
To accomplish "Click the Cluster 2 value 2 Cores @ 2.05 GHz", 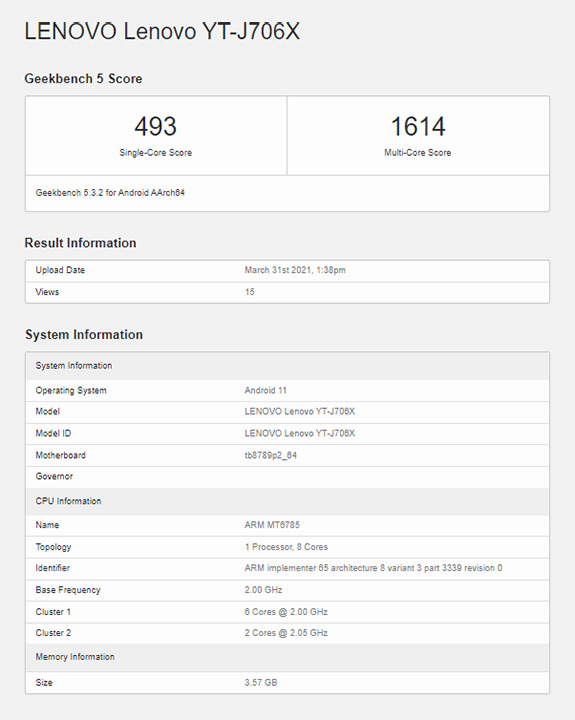I will click(286, 633).
